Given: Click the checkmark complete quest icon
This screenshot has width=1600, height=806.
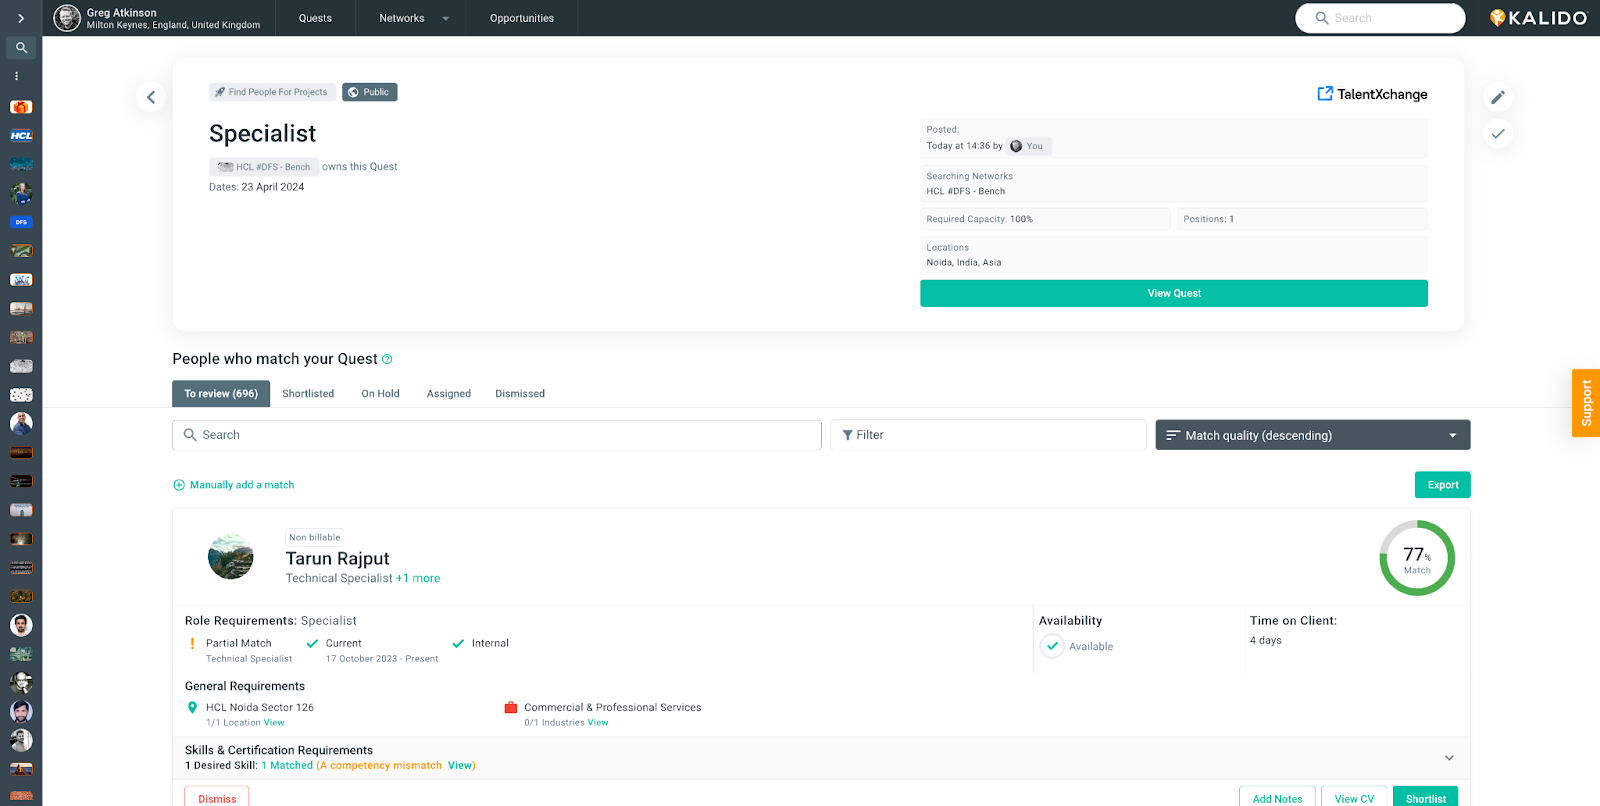Looking at the screenshot, I should pyautogui.click(x=1497, y=134).
